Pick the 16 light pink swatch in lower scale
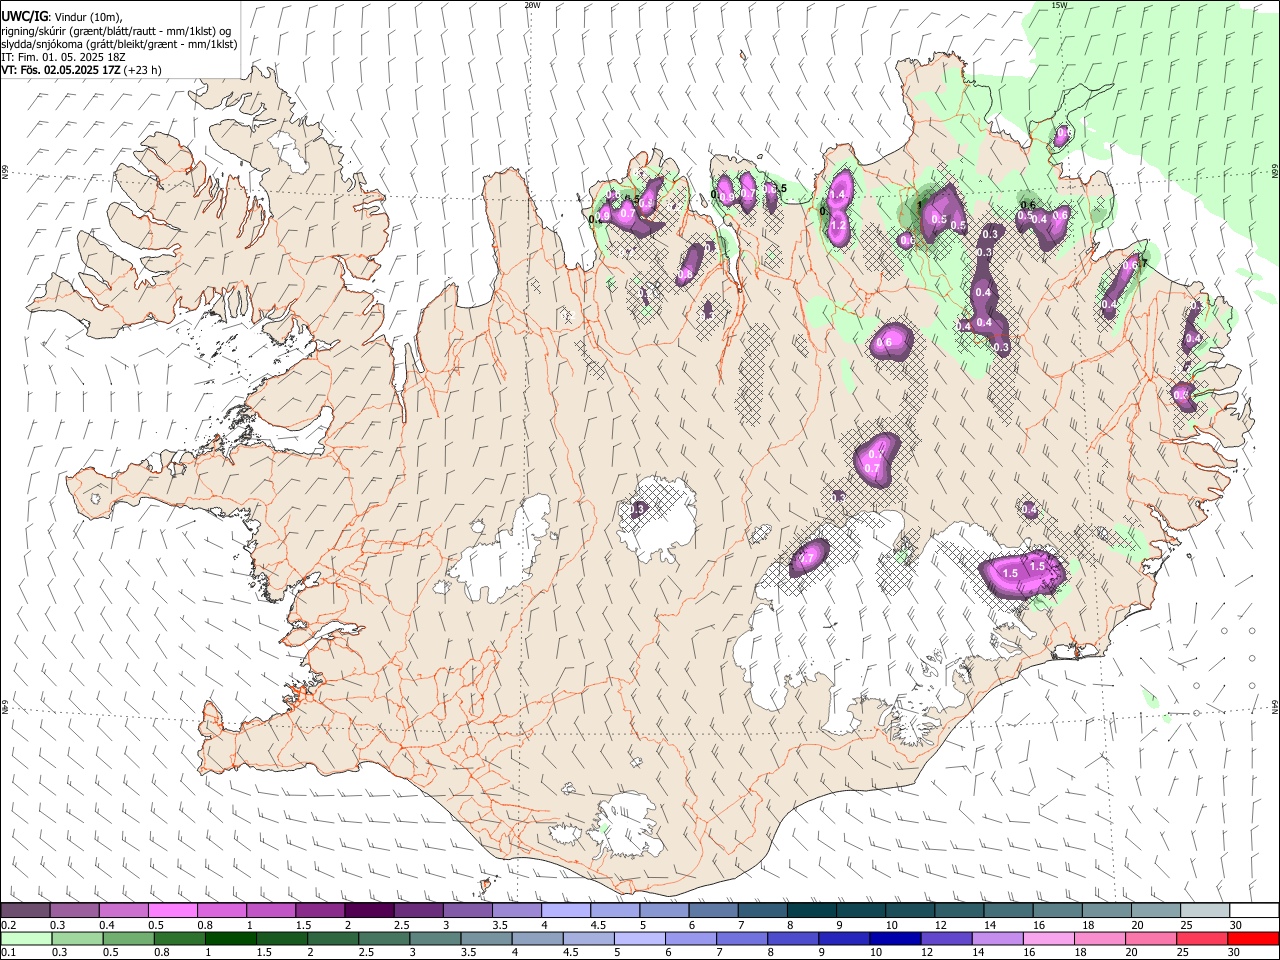Screen dimensions: 1280x960 tap(1049, 939)
